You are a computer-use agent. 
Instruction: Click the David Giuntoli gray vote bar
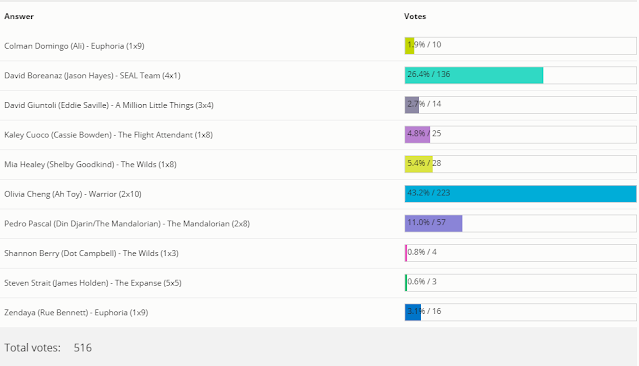[x=412, y=105]
